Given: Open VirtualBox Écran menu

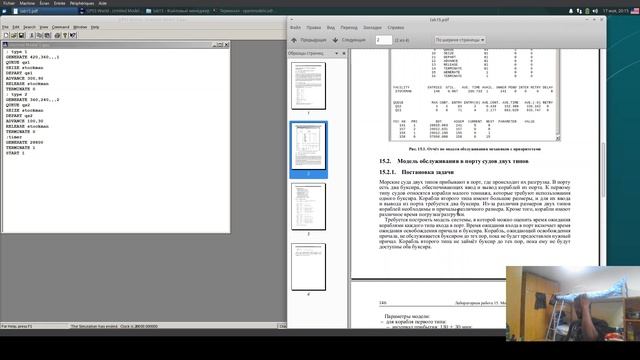Looking at the screenshot, I should pos(44,3).
